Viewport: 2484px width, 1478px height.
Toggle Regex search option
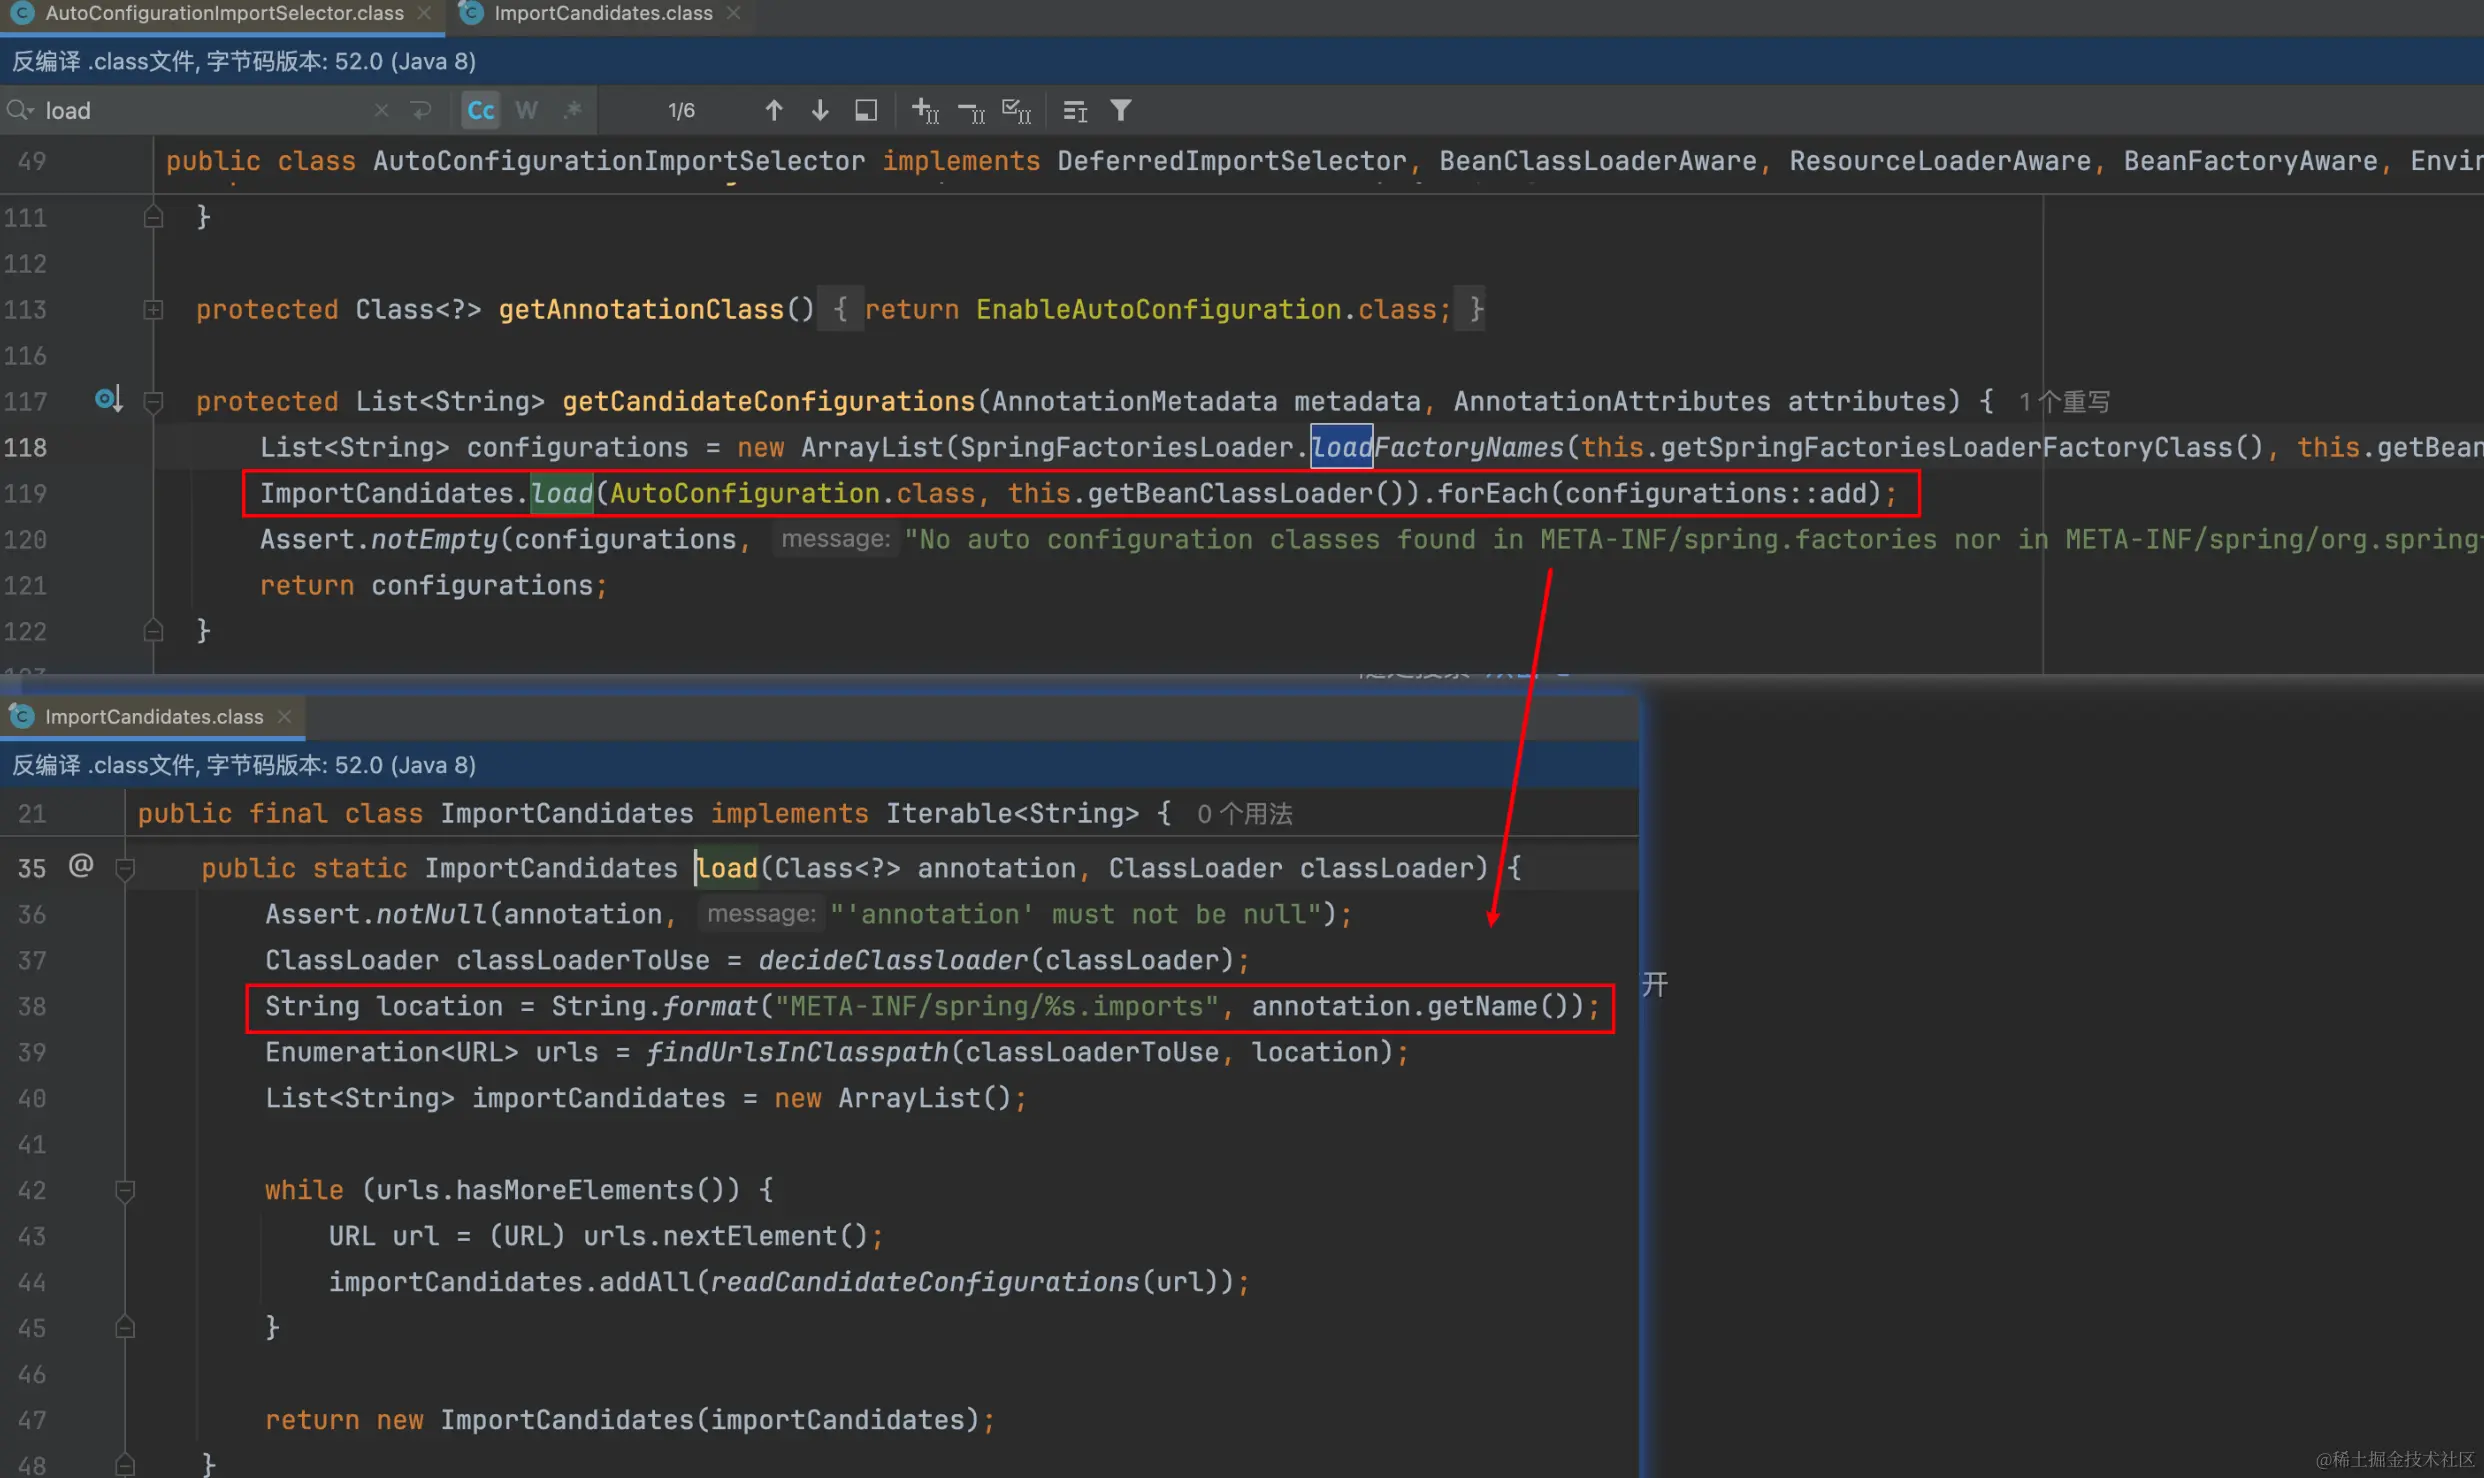coord(573,110)
